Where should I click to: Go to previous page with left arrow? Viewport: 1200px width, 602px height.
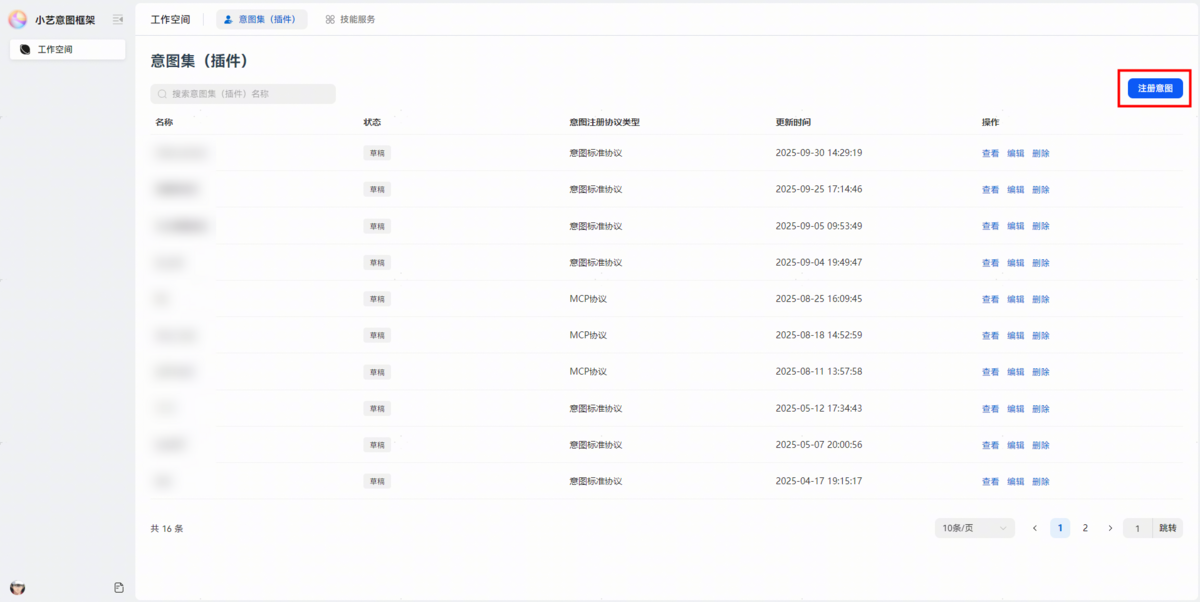coord(1035,528)
